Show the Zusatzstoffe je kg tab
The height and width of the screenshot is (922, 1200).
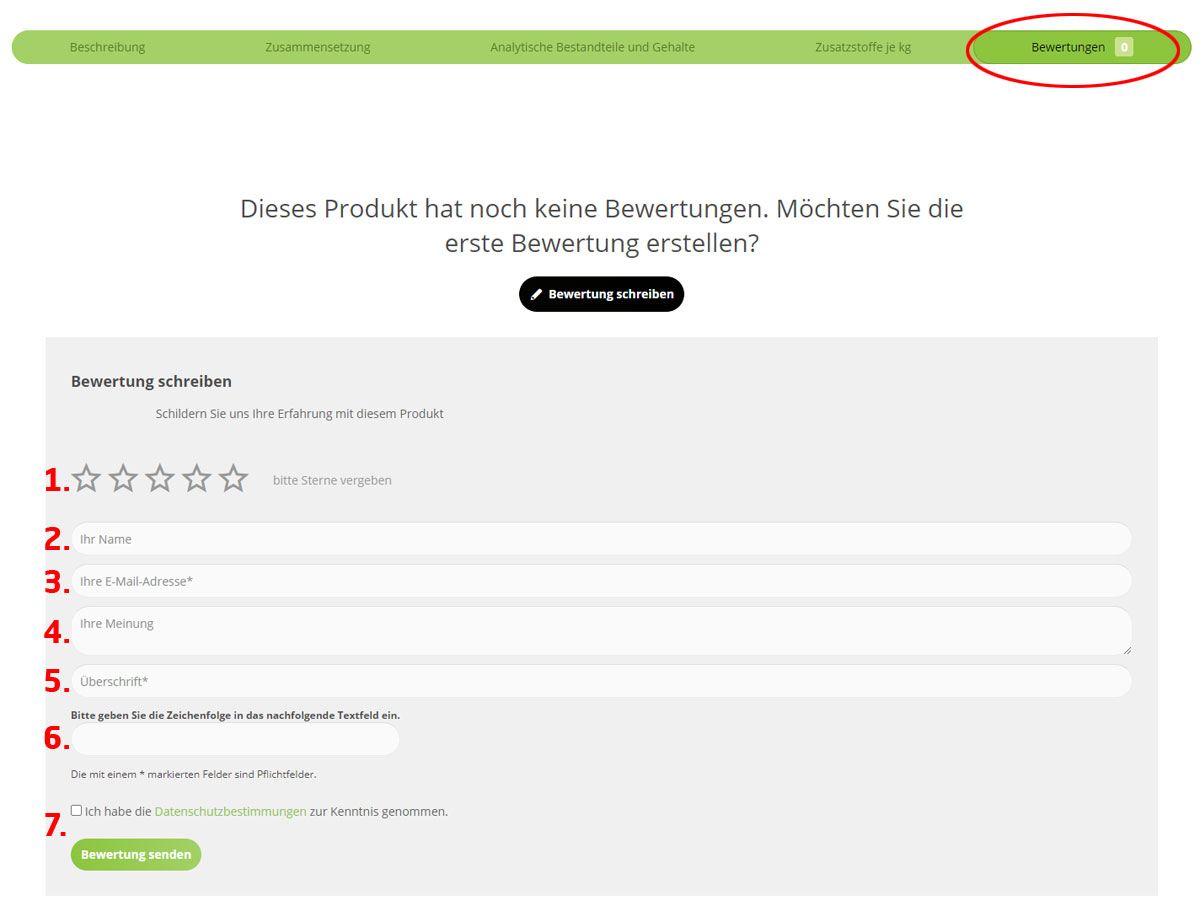[x=863, y=47]
